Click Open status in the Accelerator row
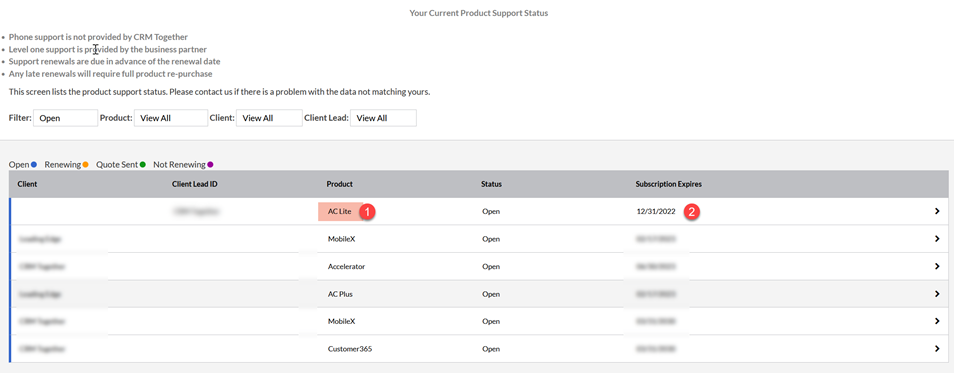The height and width of the screenshot is (373, 954). click(x=490, y=267)
